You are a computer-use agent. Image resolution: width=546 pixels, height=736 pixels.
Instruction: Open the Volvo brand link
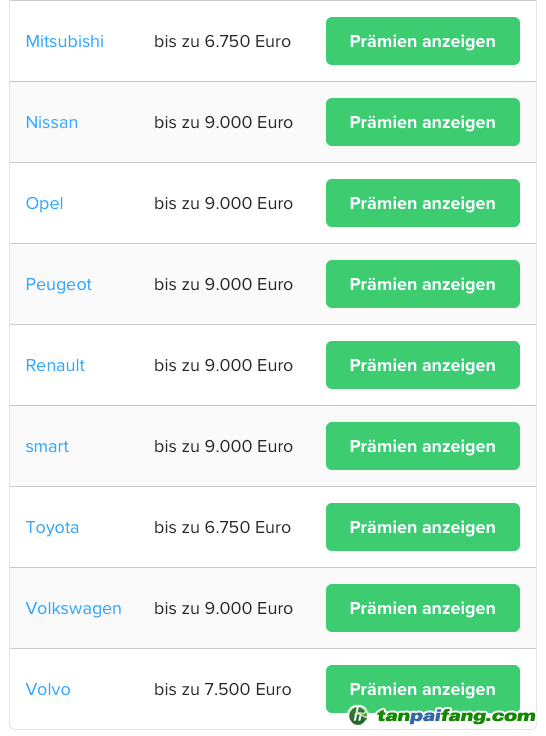point(48,690)
